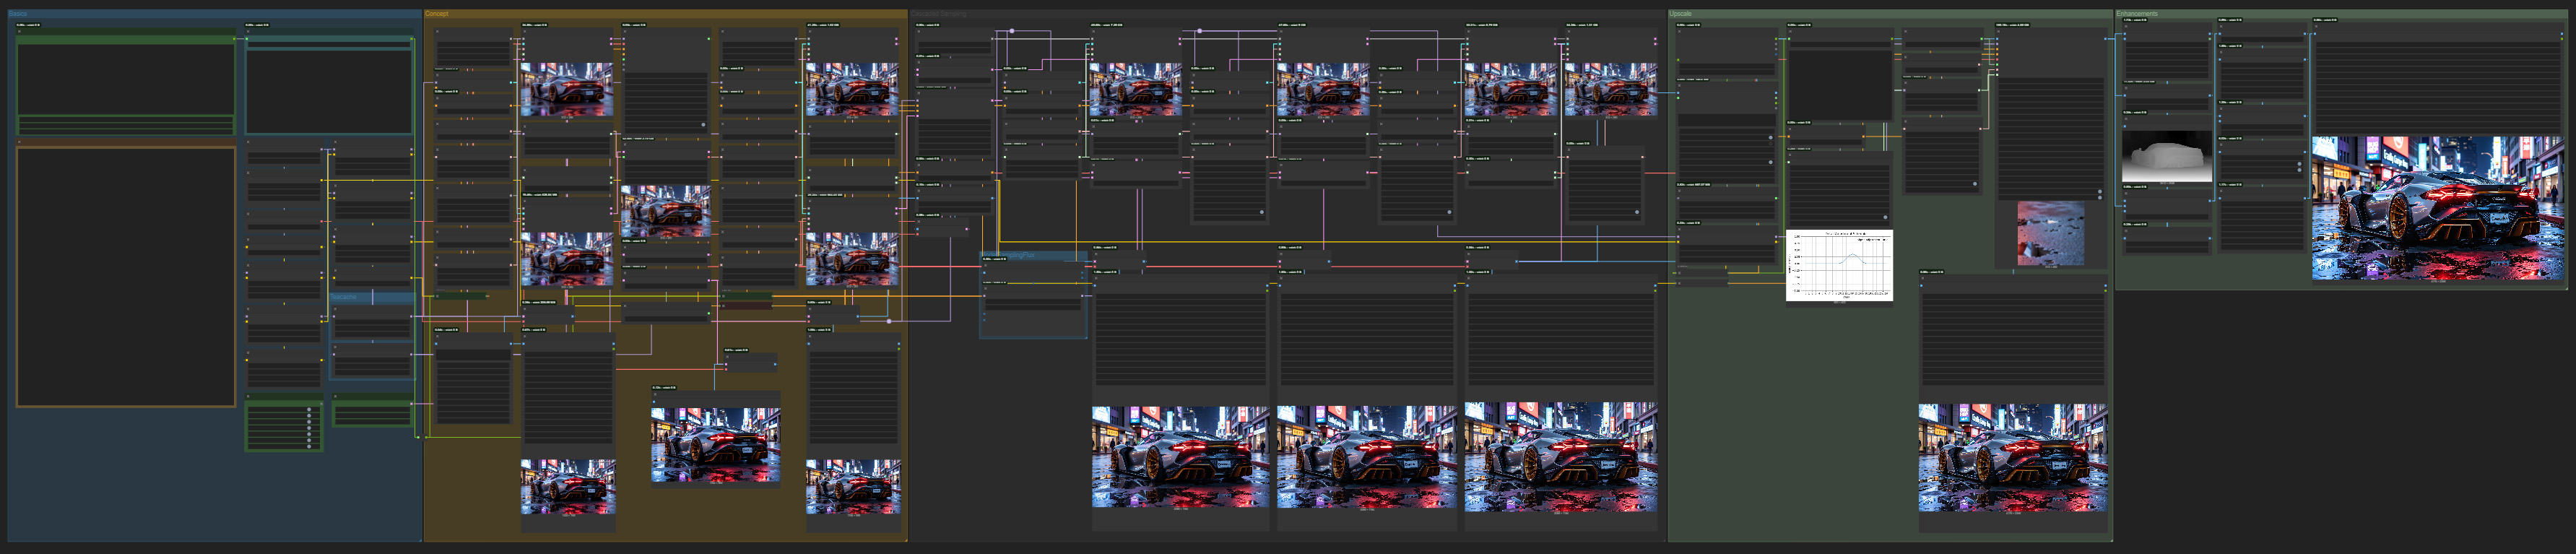The image size is (2576, 554).
Task: Select the Upscale group title
Action: 1681,14
